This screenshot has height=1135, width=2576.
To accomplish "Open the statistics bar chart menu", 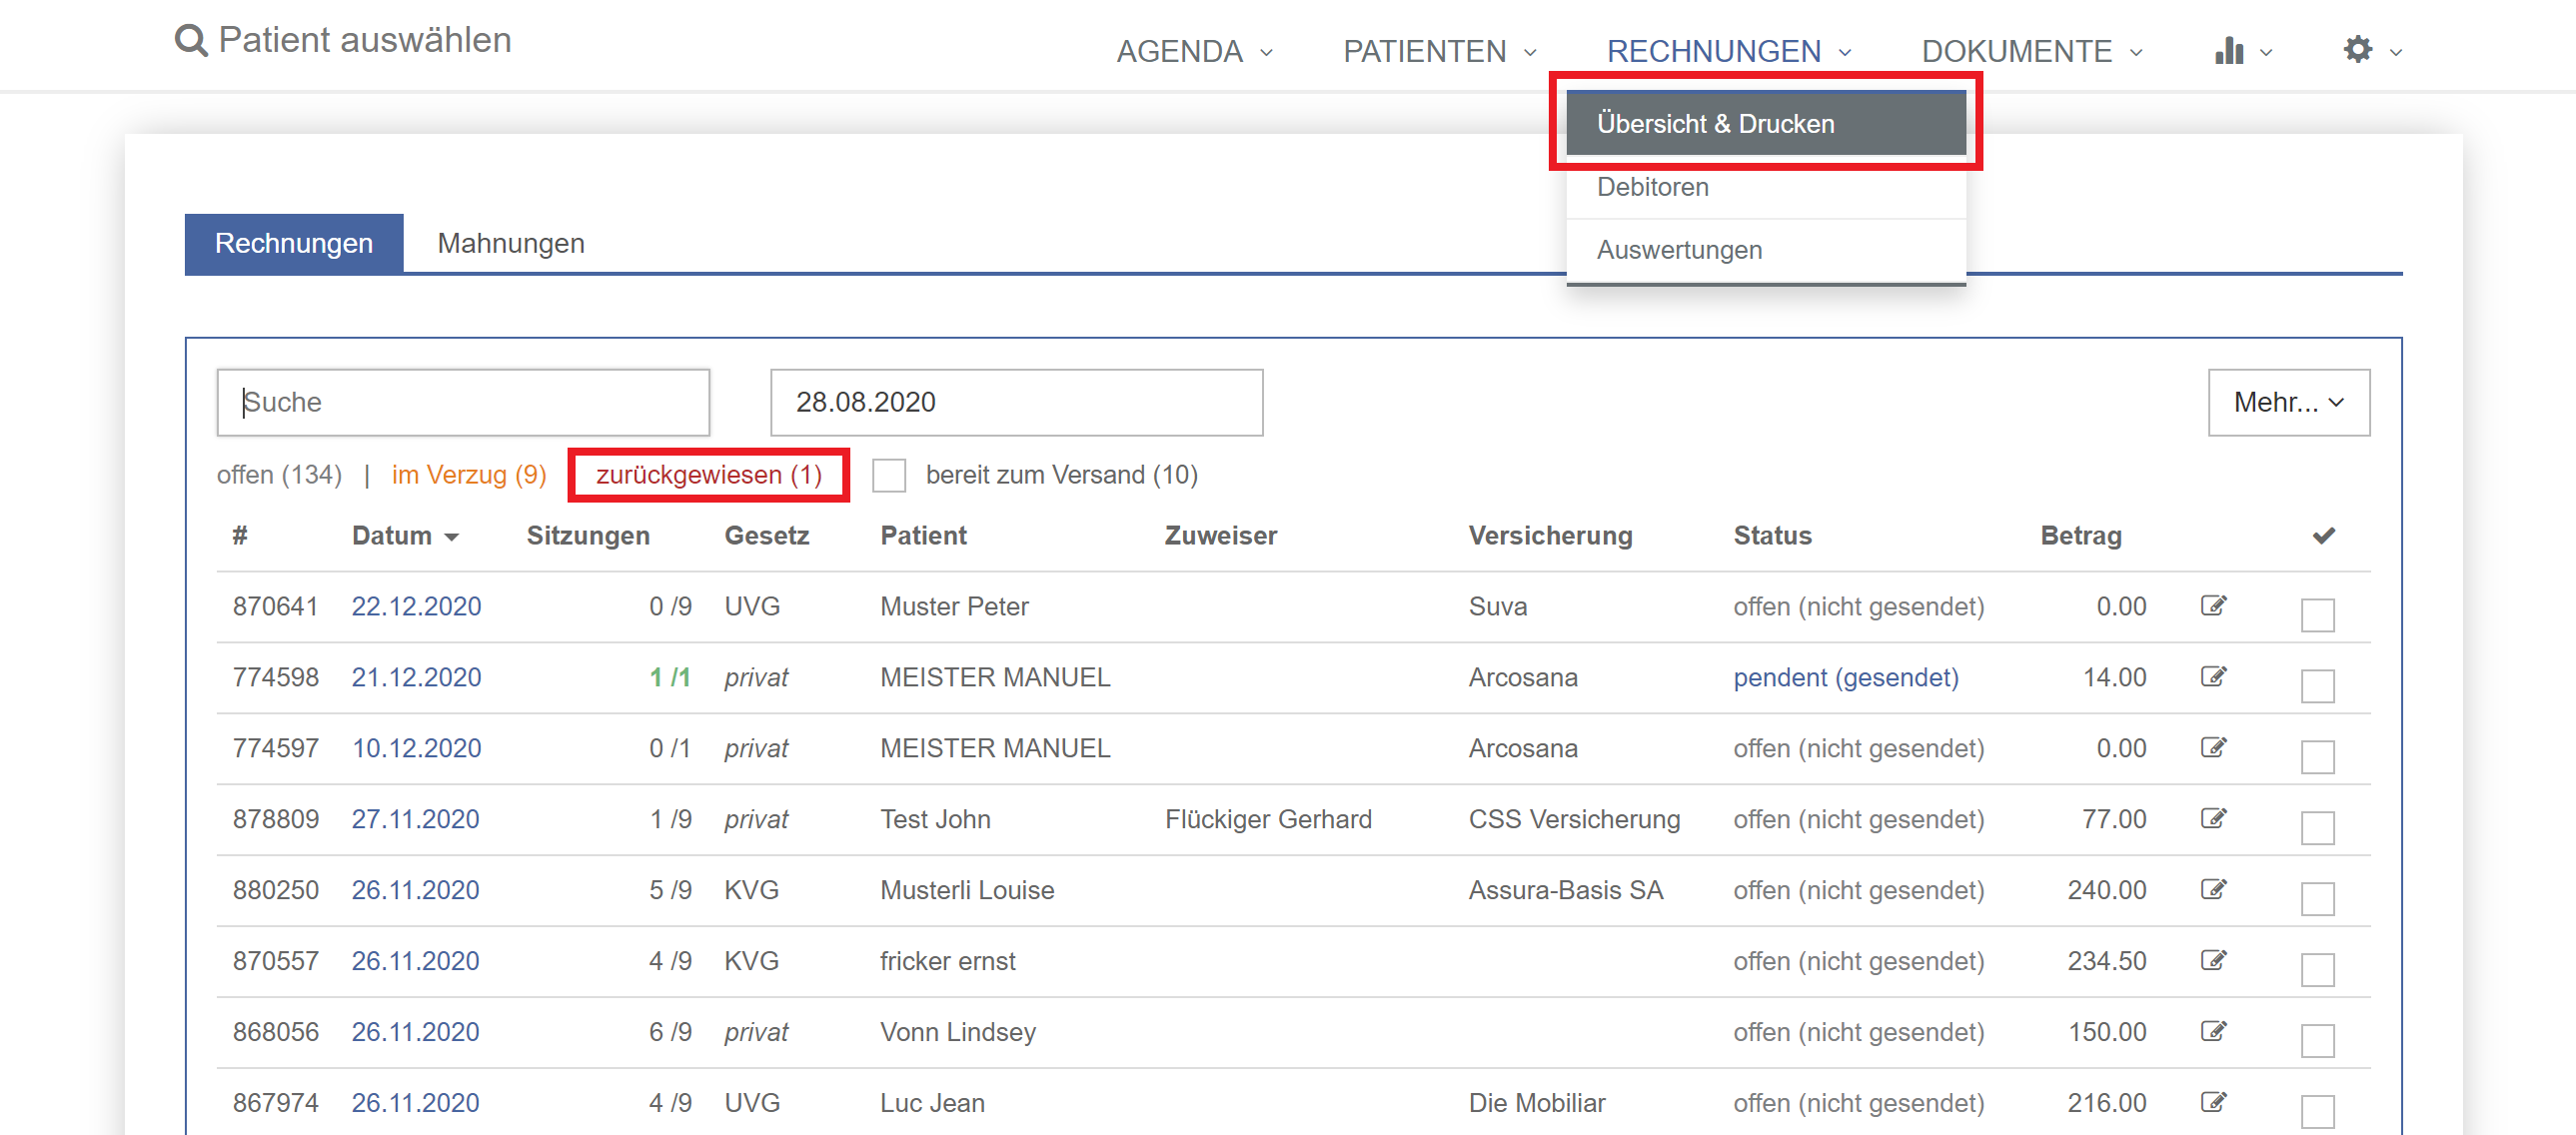I will 2243,50.
